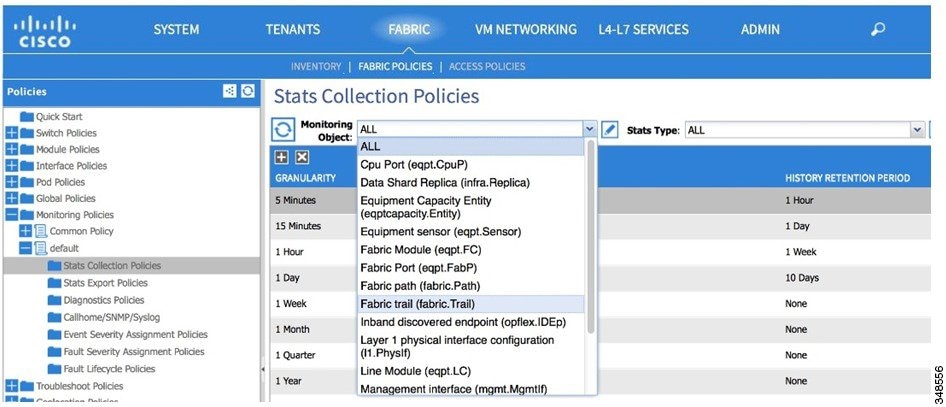Click the Stats Export Policies folder icon
This screenshot has height=407, width=946.
(x=54, y=283)
